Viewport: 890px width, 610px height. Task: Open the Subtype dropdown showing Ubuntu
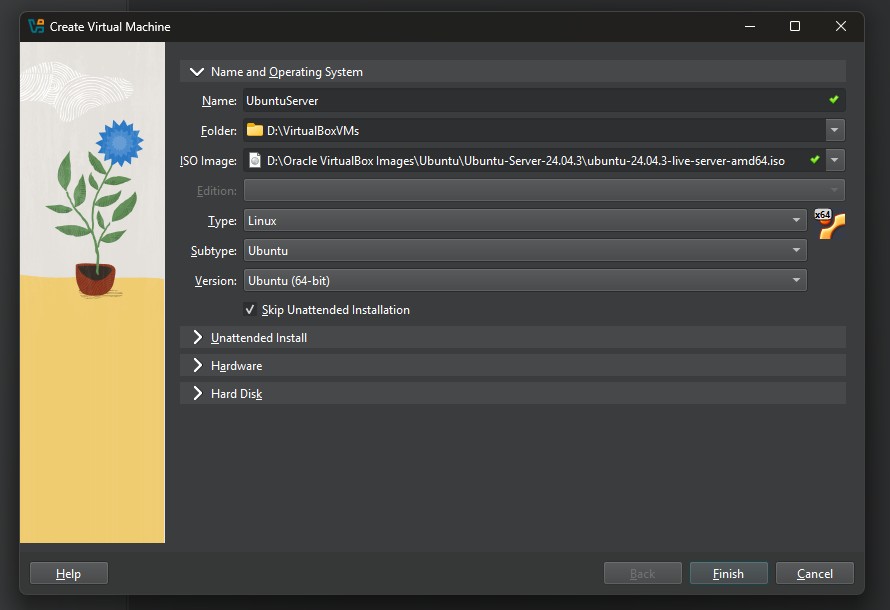525,250
